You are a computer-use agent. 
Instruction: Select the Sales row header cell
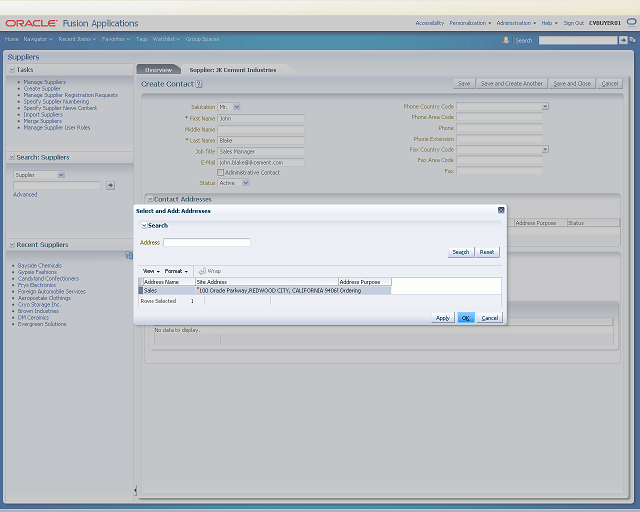pyautogui.click(x=141, y=291)
